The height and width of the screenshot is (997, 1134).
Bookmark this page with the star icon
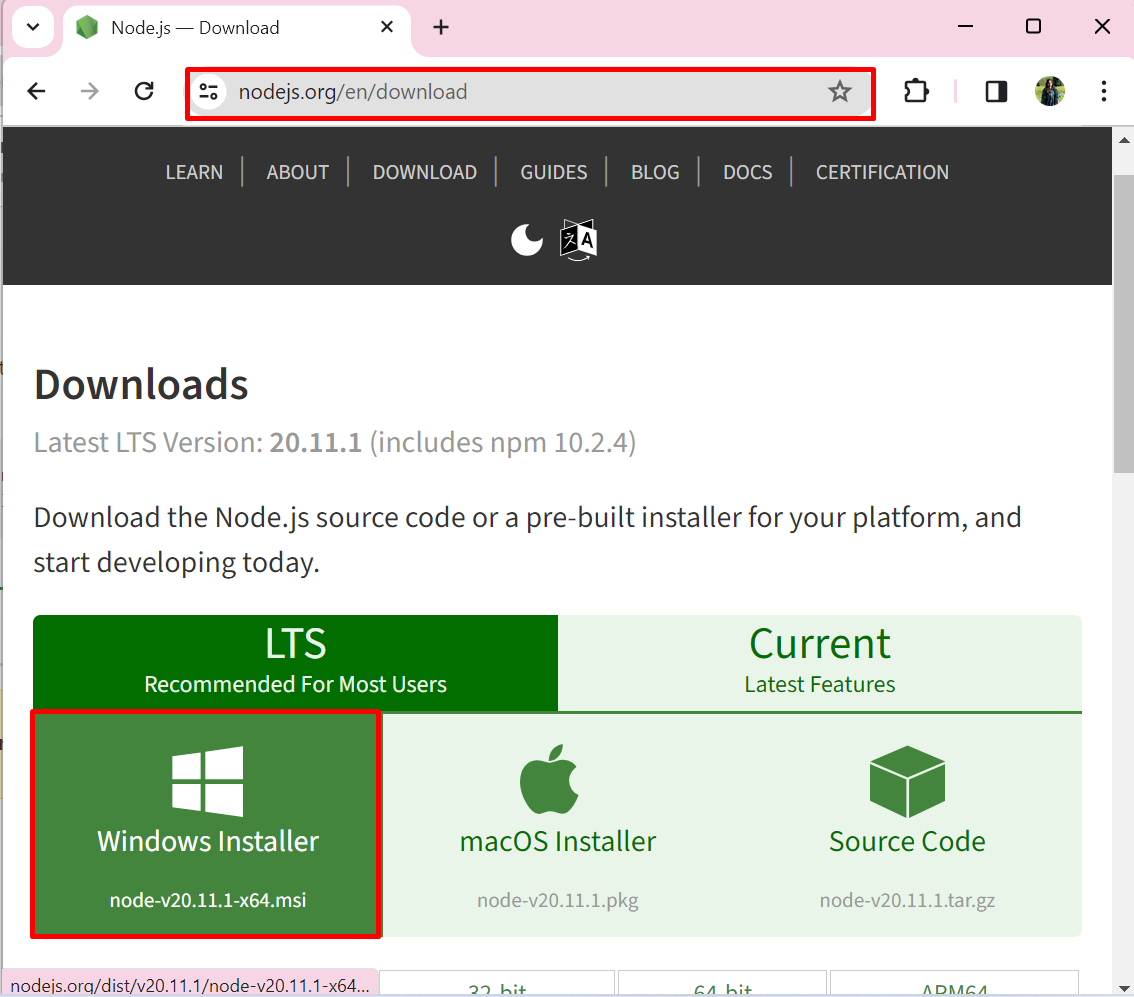(x=840, y=92)
